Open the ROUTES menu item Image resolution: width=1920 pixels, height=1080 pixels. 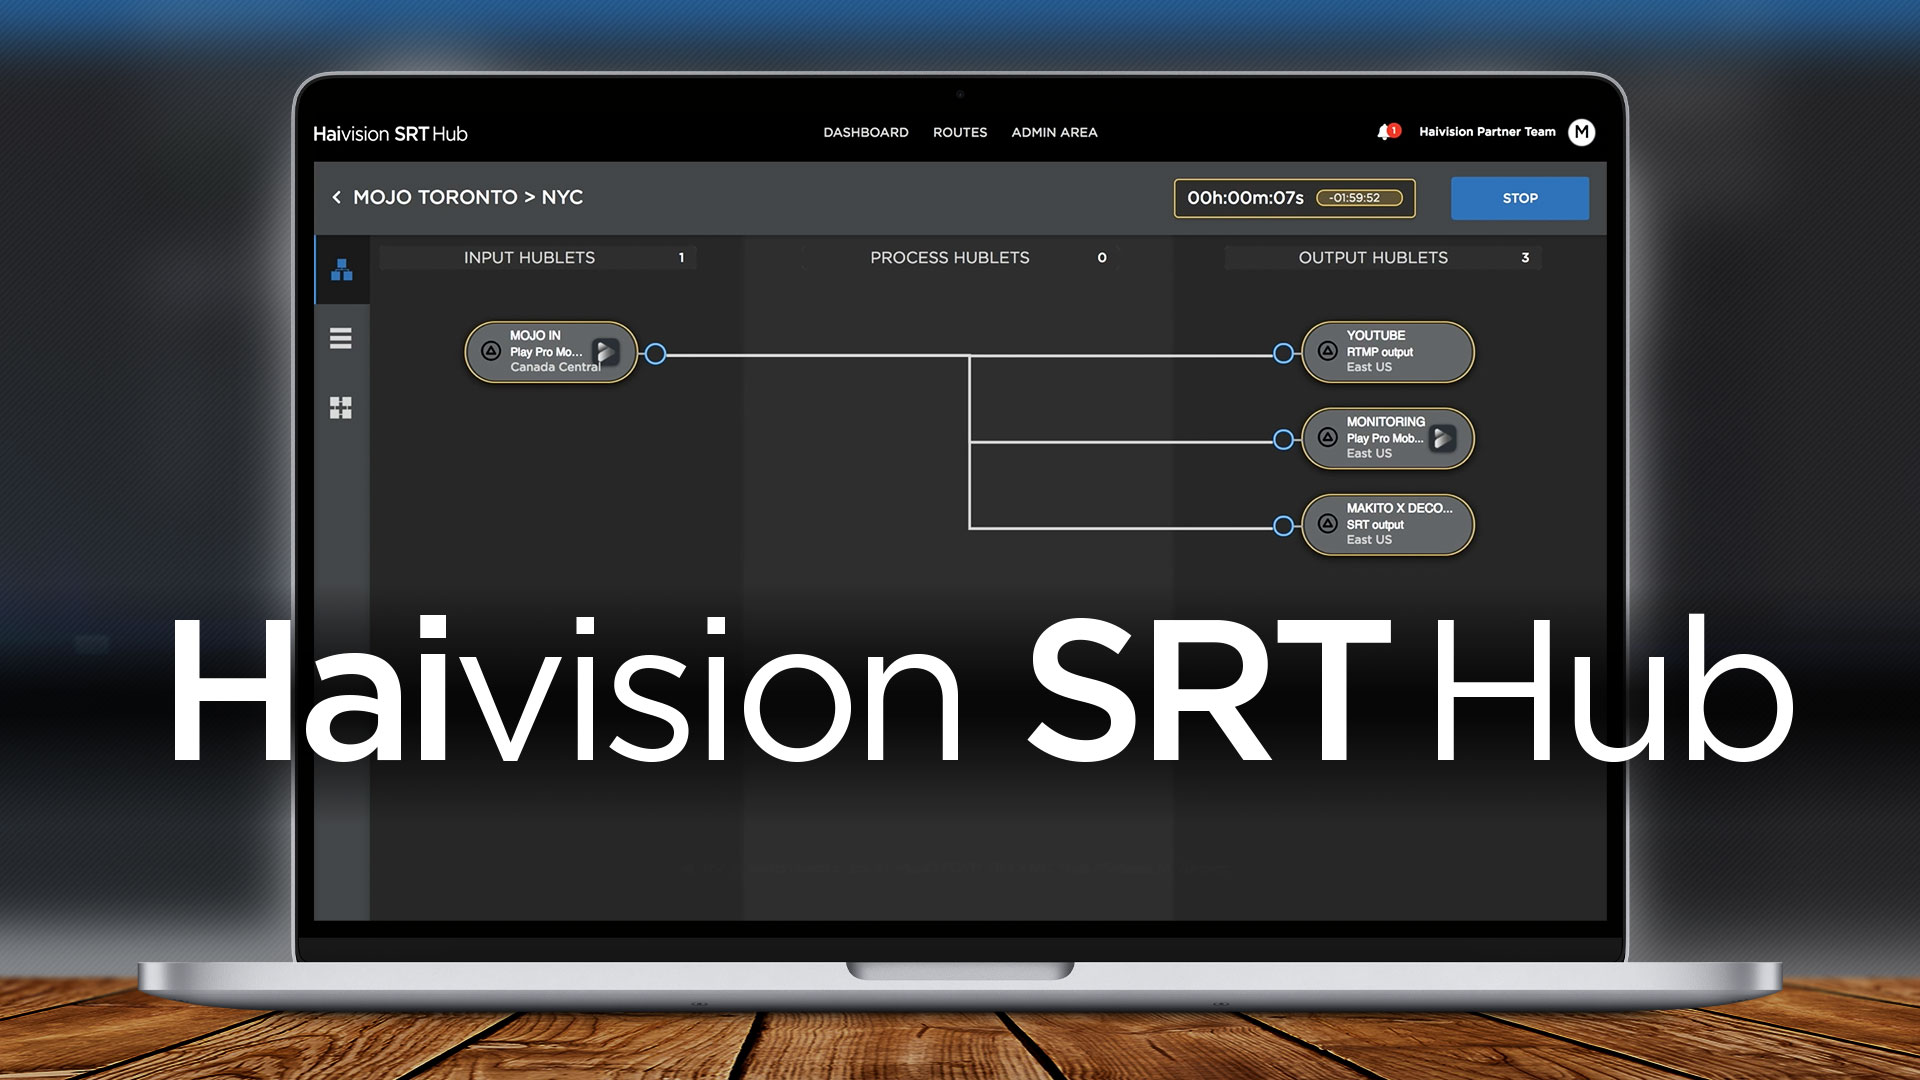coord(959,132)
